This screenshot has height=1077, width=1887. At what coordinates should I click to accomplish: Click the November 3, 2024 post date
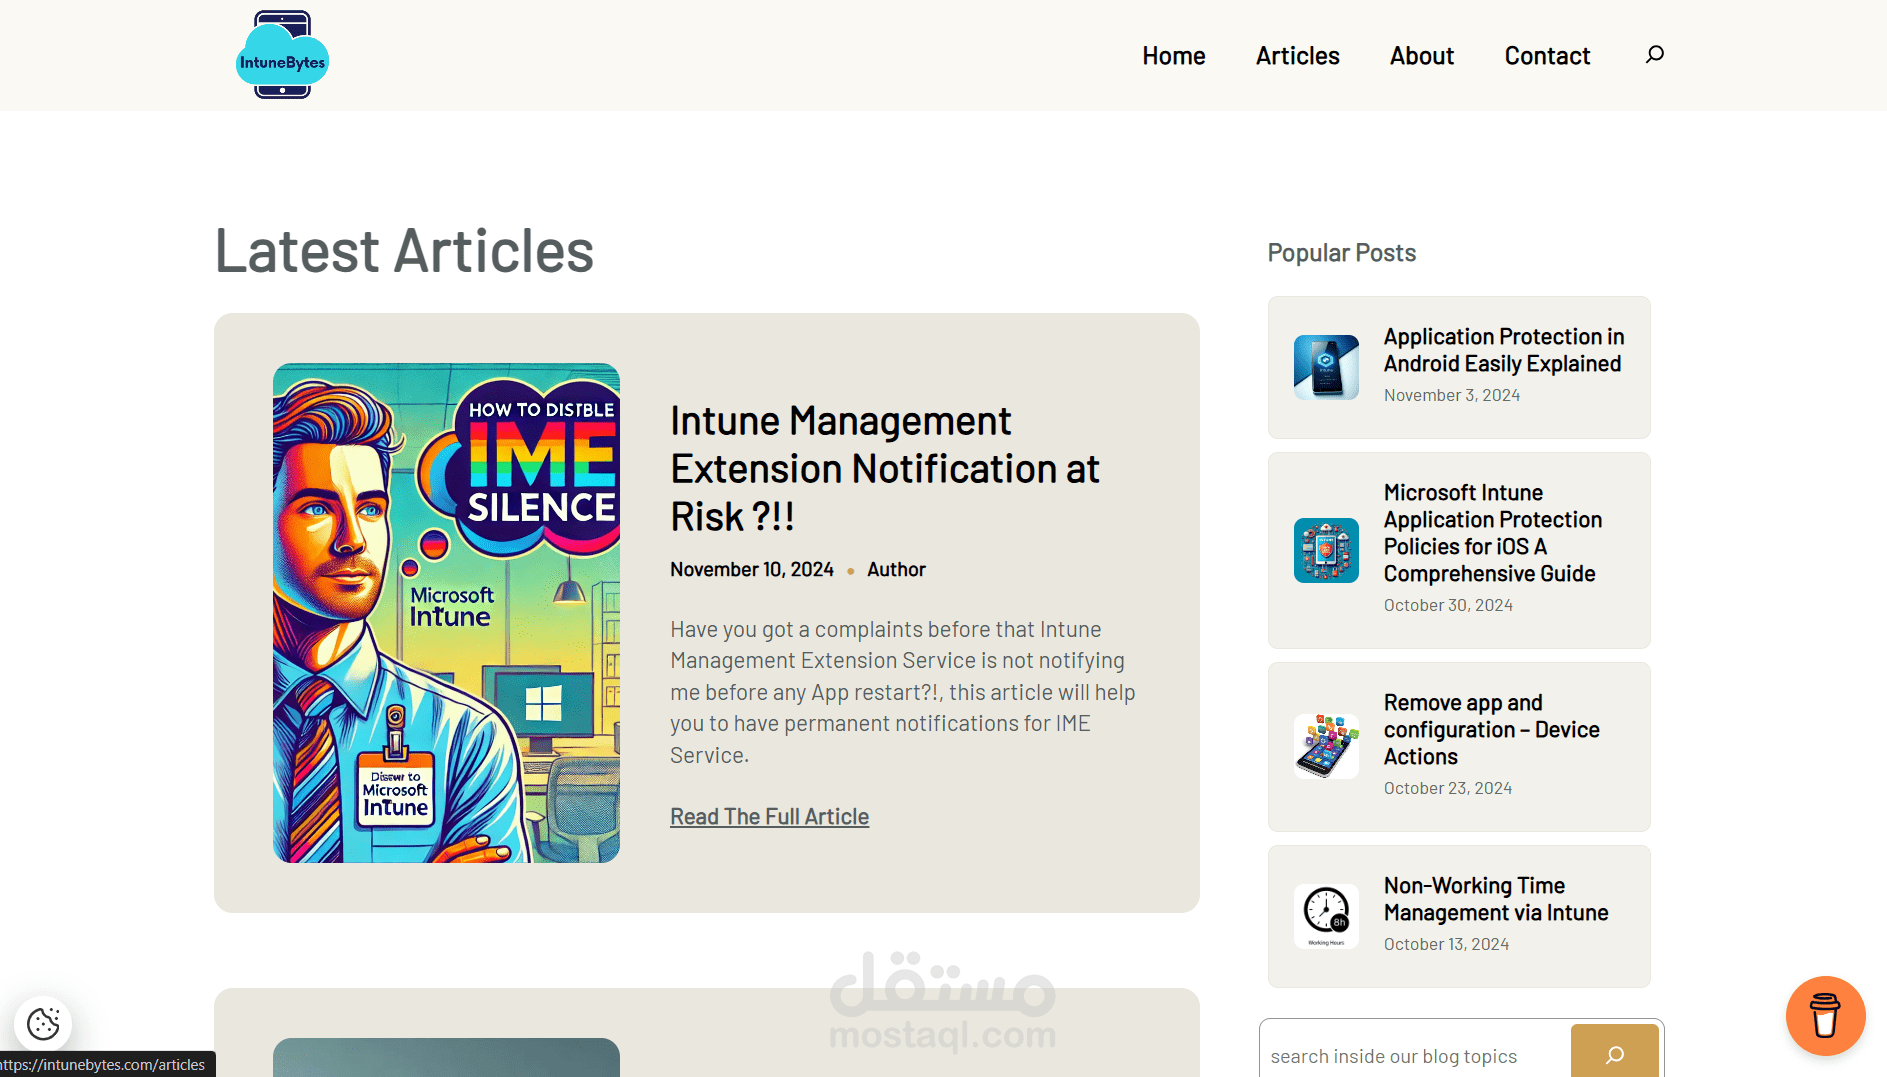[x=1452, y=395]
